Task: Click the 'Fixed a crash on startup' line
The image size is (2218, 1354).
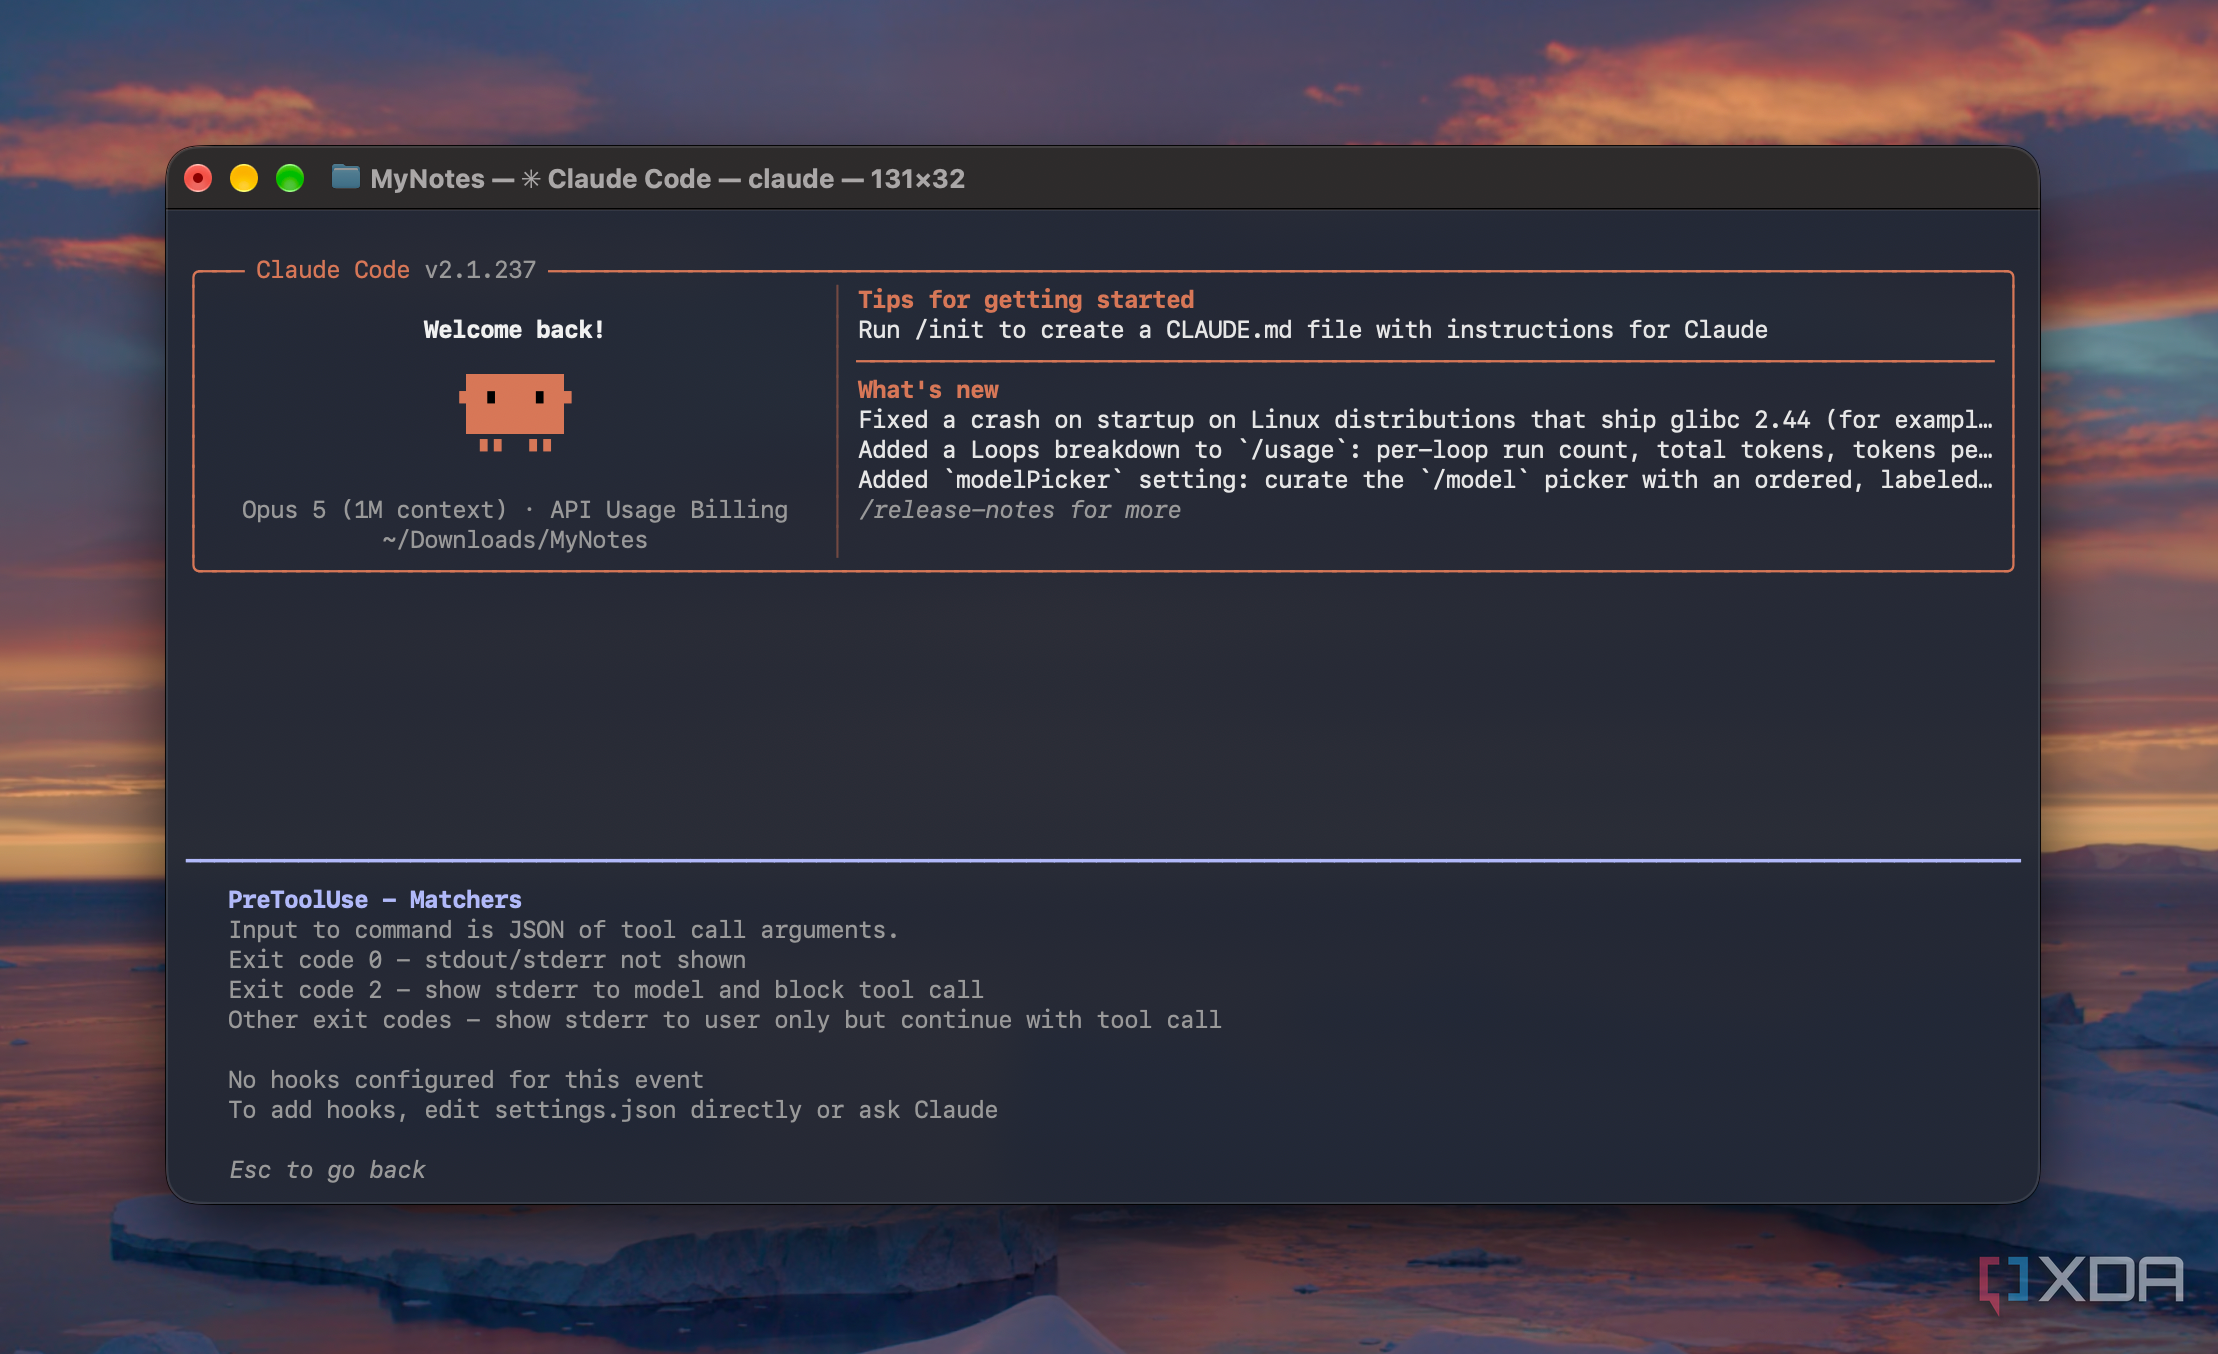Action: 1425,420
